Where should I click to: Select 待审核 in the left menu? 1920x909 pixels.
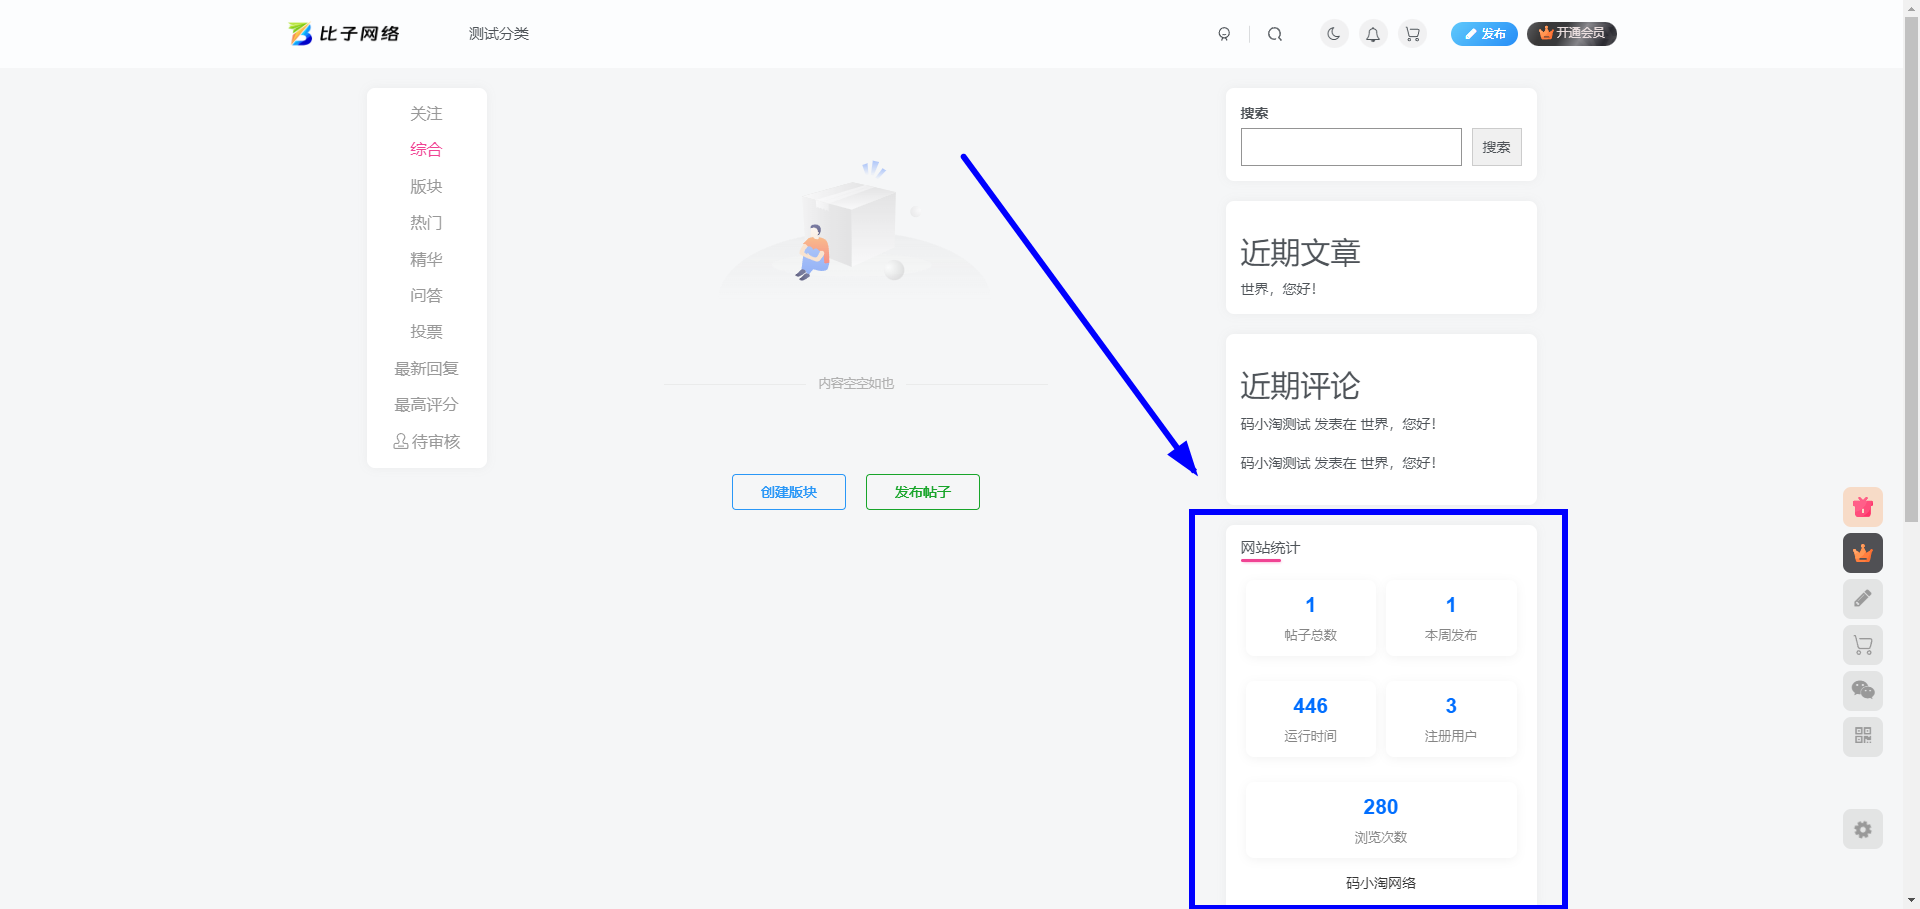coord(426,441)
